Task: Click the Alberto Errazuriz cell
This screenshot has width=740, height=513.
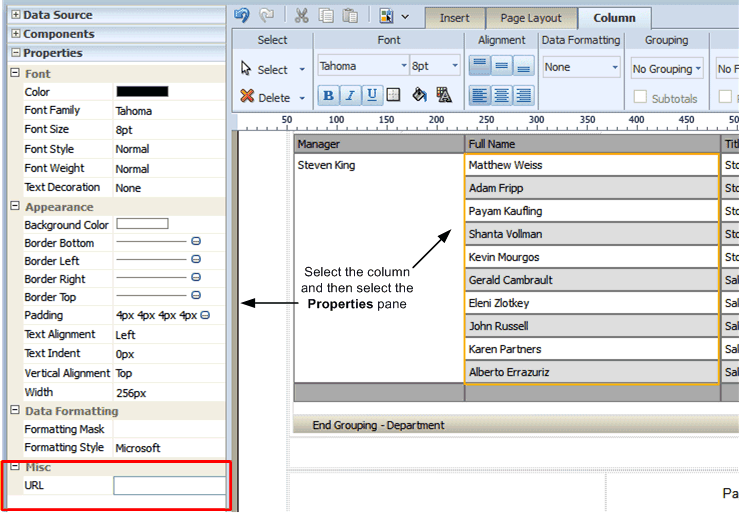Action: (592, 372)
